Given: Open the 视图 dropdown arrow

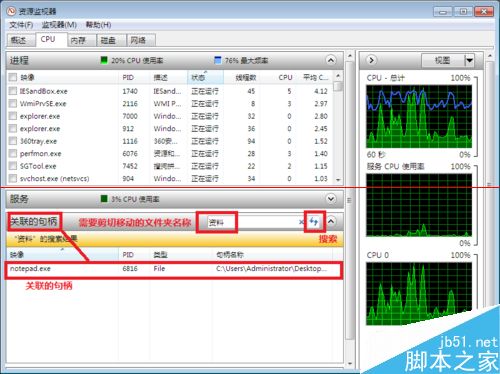Looking at the screenshot, I should [469, 60].
